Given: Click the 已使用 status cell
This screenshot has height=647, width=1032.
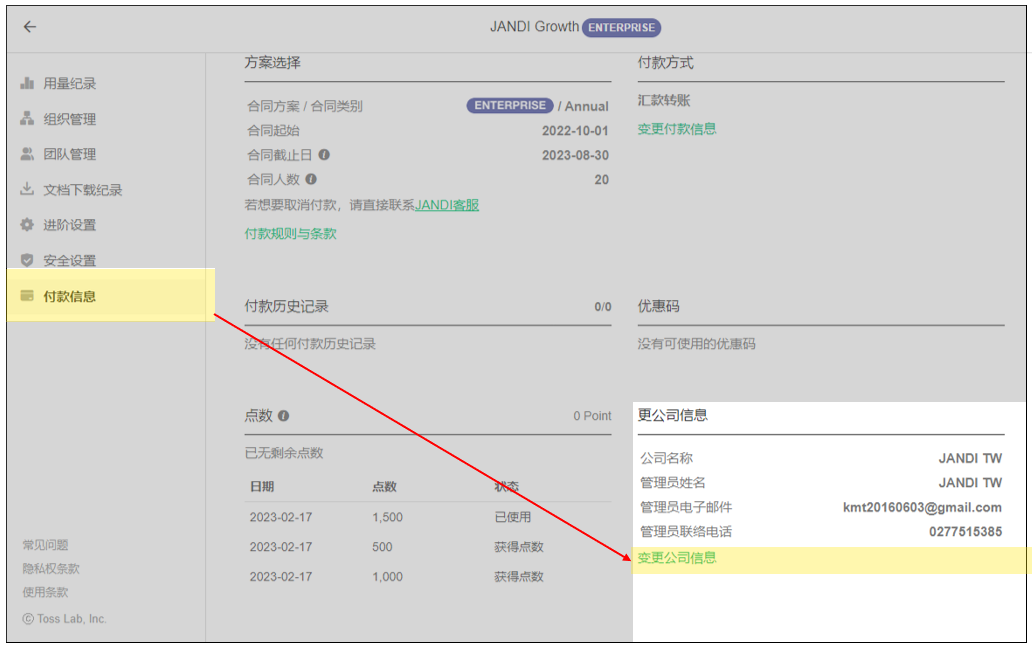Looking at the screenshot, I should (x=513, y=517).
